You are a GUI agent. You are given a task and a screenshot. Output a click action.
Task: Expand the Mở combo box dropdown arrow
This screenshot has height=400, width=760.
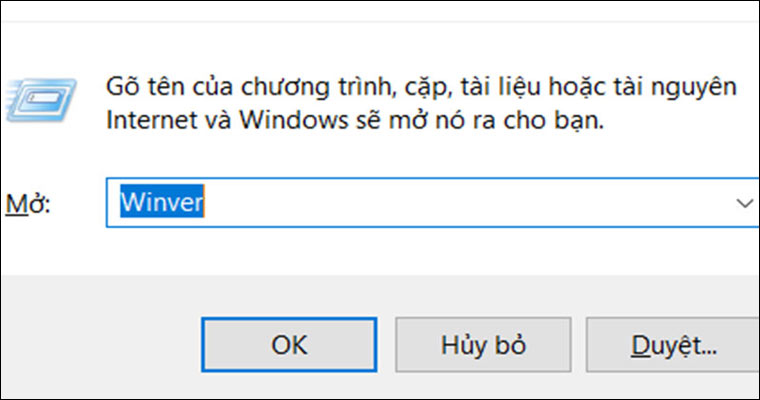[x=744, y=203]
